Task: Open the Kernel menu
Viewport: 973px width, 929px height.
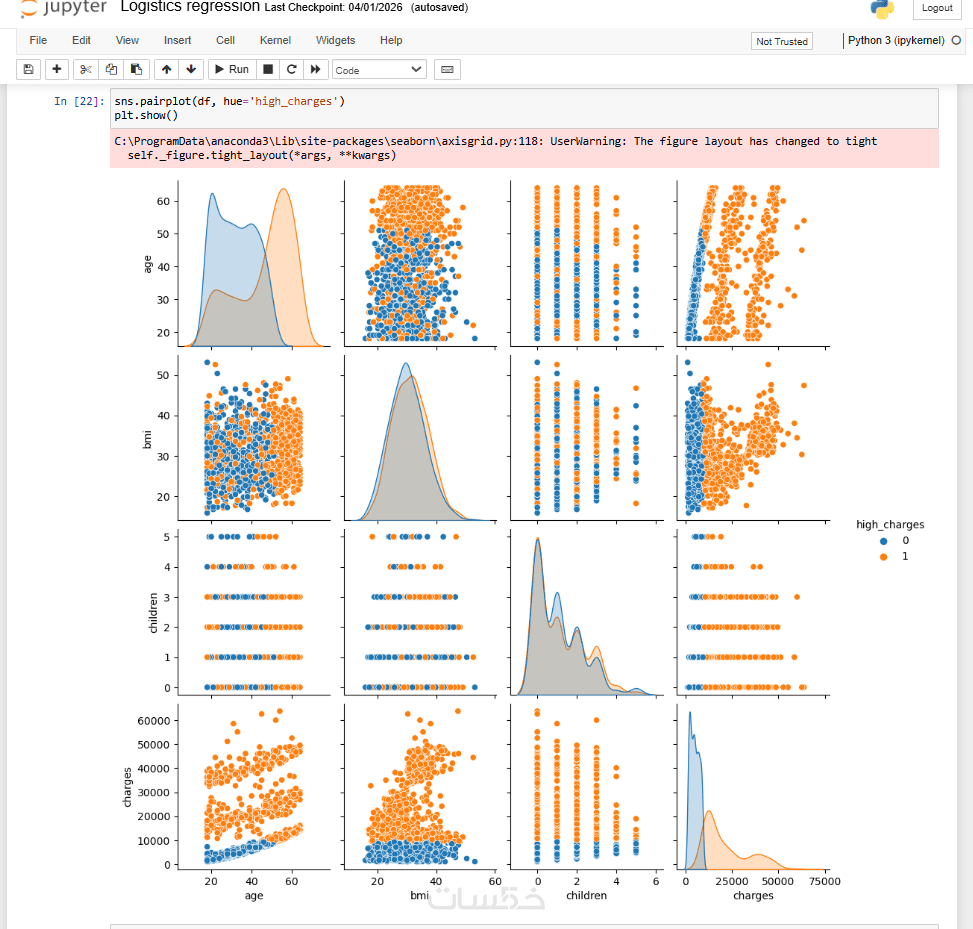Action: [x=275, y=40]
